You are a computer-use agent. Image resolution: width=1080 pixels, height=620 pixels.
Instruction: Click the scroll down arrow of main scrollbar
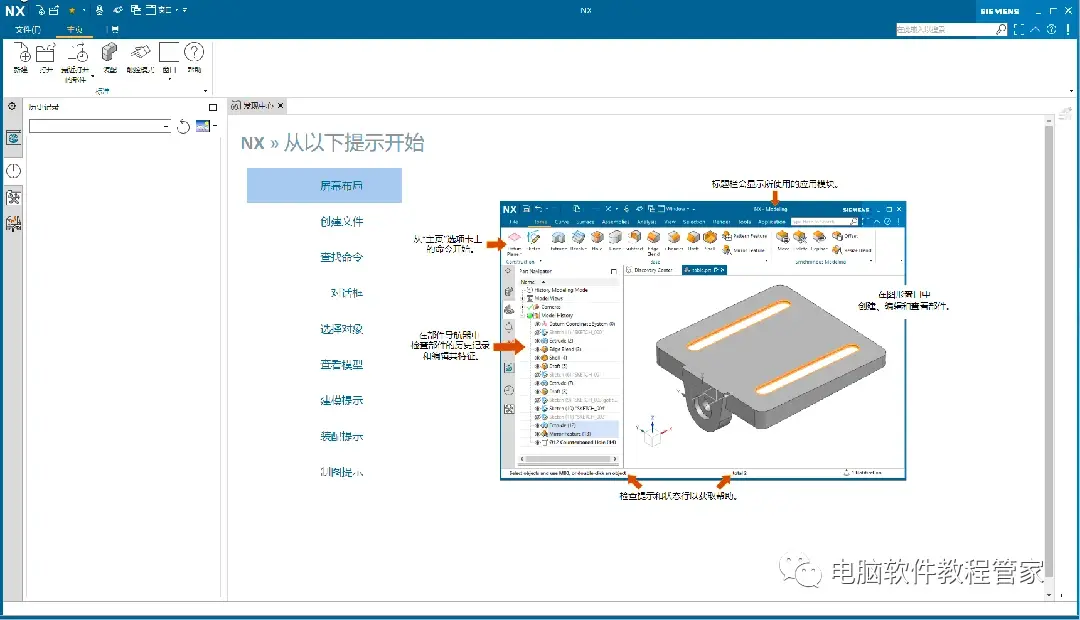1049,594
